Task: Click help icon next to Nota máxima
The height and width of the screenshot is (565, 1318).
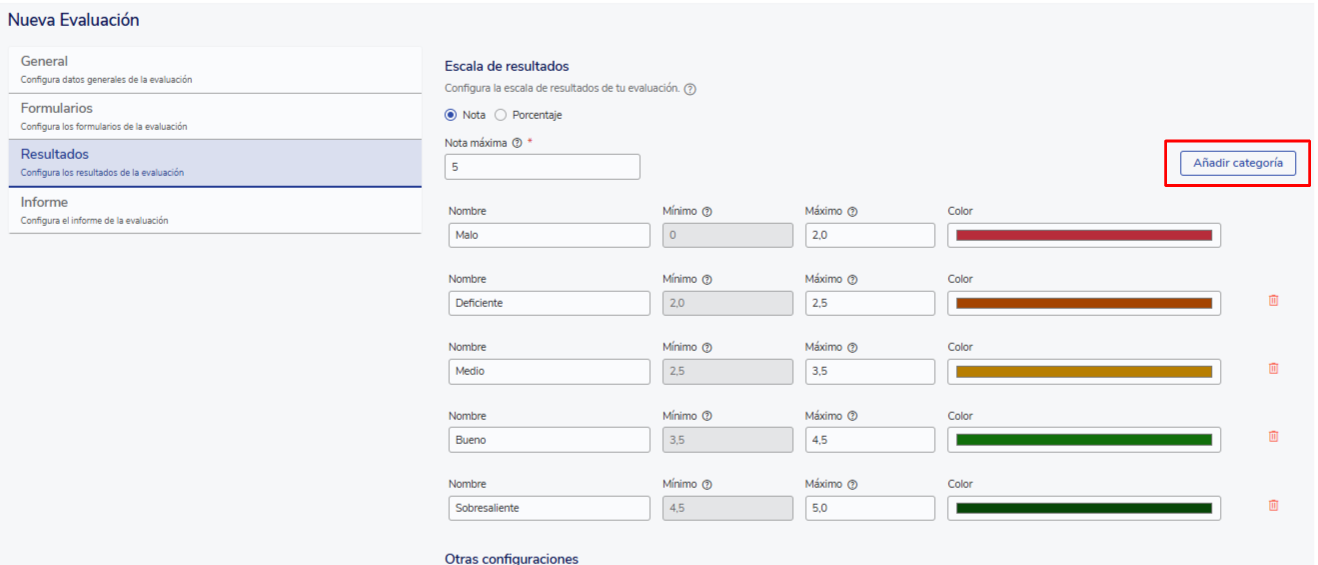Action: point(517,143)
